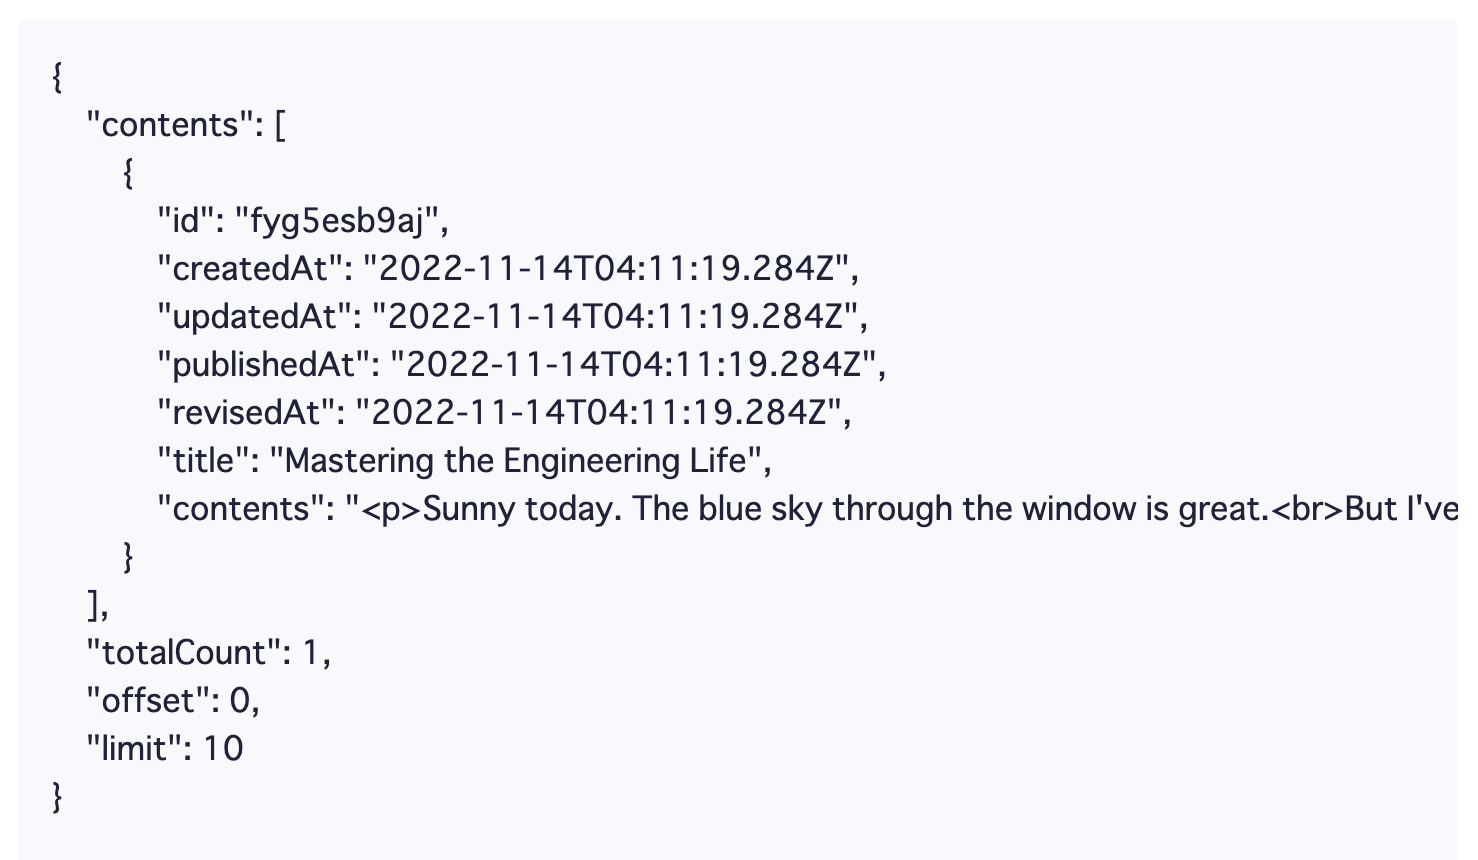
Task: Click the "createdAt" key
Action: (x=251, y=268)
